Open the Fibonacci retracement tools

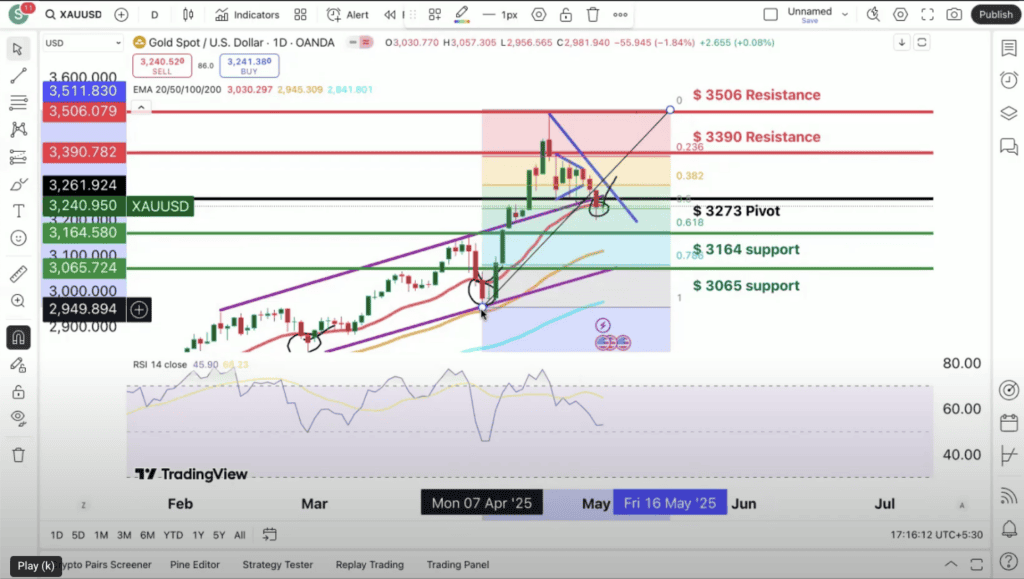tap(18, 102)
